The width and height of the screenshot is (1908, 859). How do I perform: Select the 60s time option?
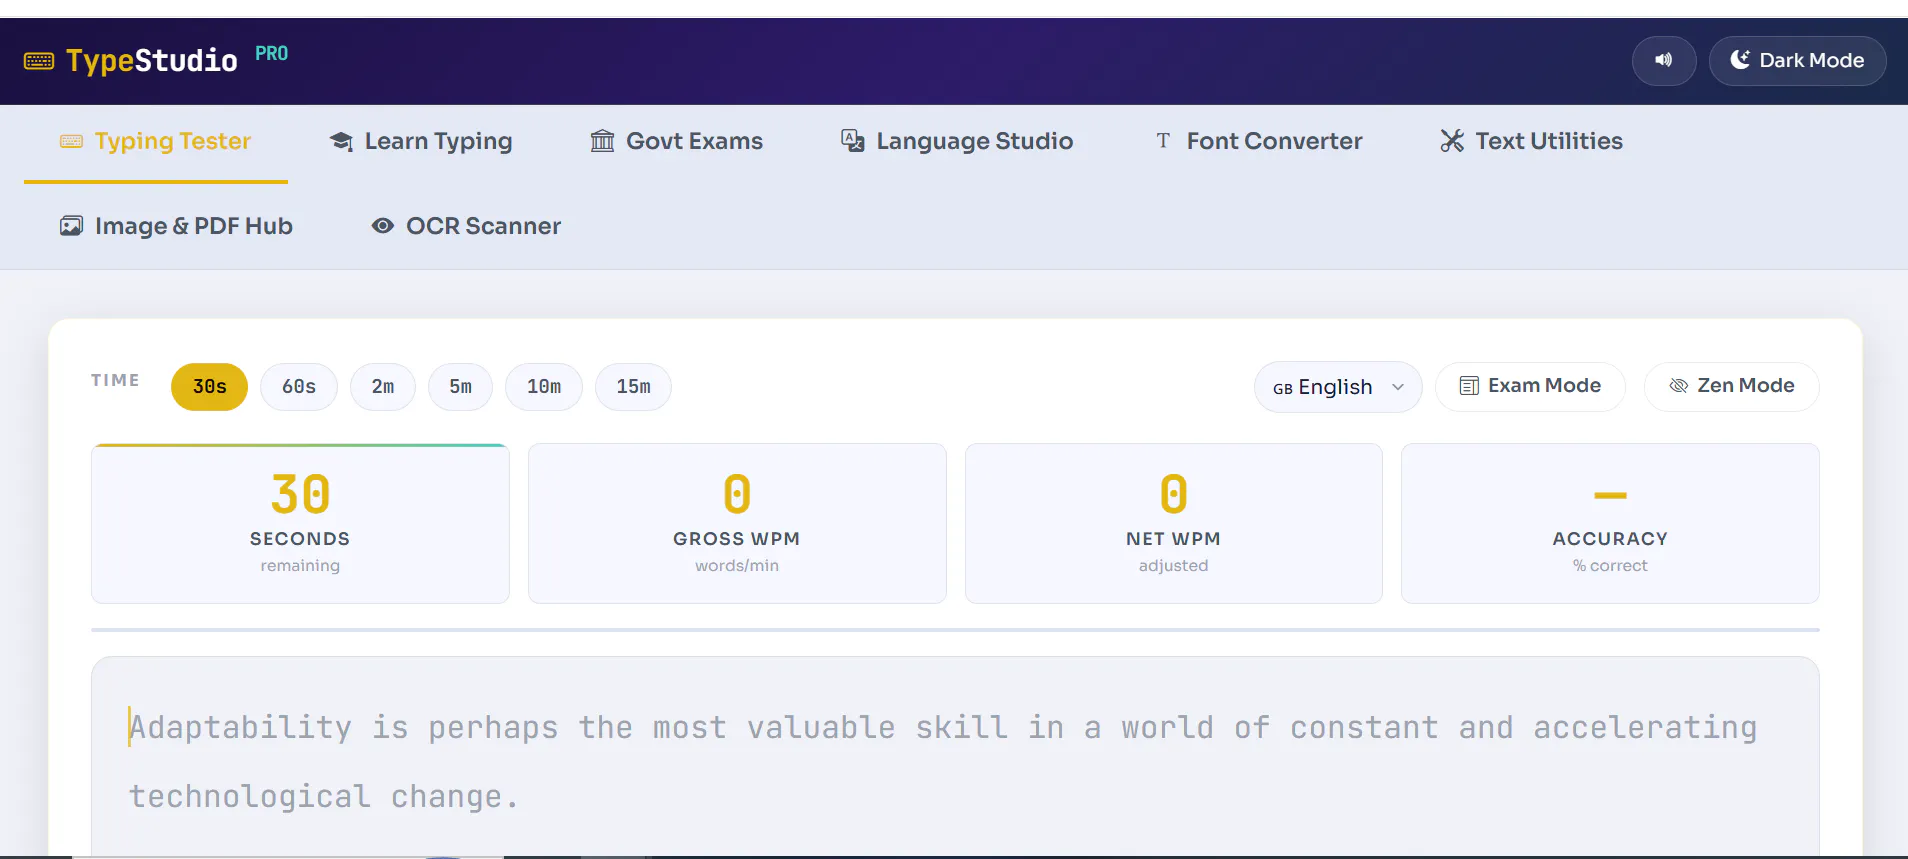point(299,387)
